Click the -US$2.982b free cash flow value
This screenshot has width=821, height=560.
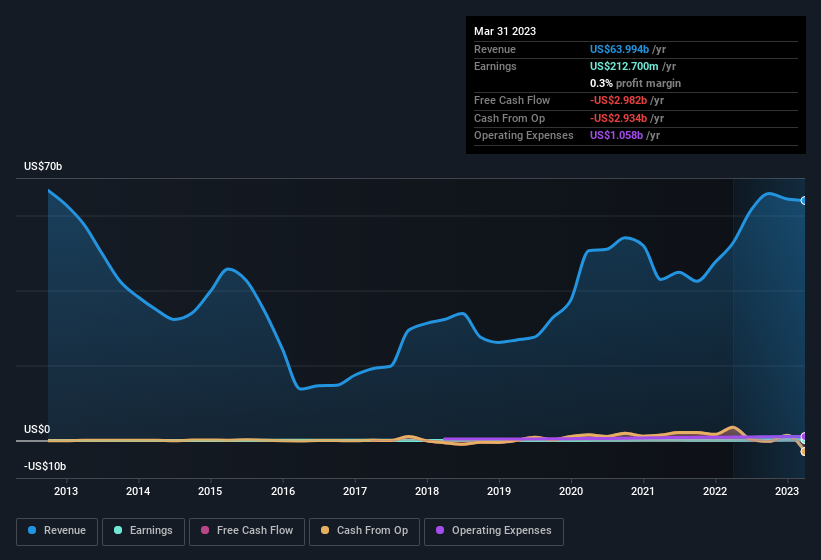tap(618, 100)
